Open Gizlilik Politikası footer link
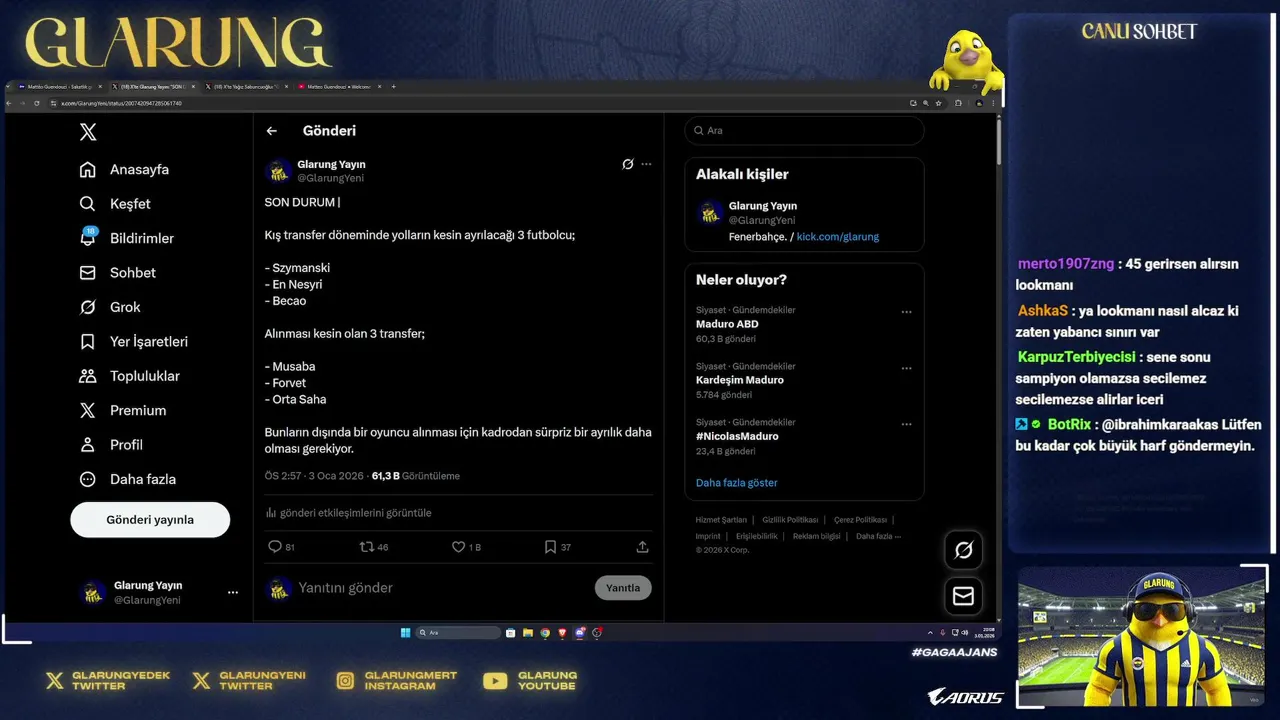This screenshot has width=1280, height=720. tap(790, 520)
